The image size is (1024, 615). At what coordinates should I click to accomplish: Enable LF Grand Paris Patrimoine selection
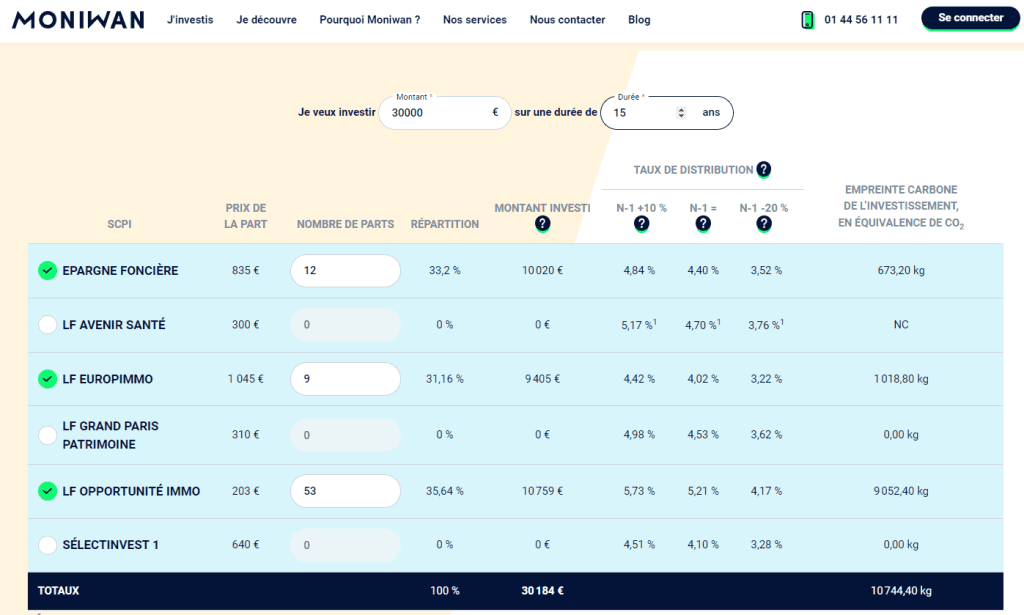tap(47, 434)
